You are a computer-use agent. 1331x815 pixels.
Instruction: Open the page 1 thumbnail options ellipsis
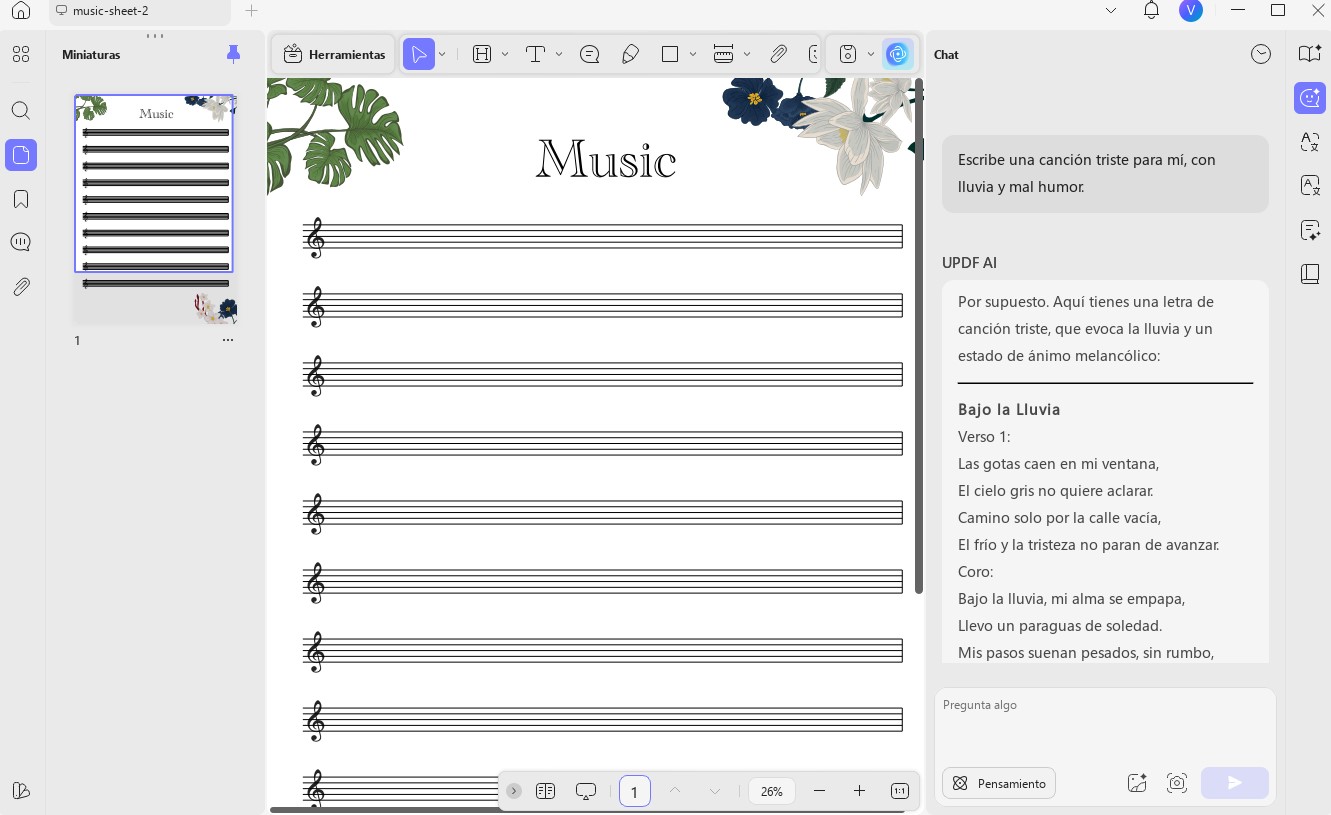pyautogui.click(x=228, y=340)
